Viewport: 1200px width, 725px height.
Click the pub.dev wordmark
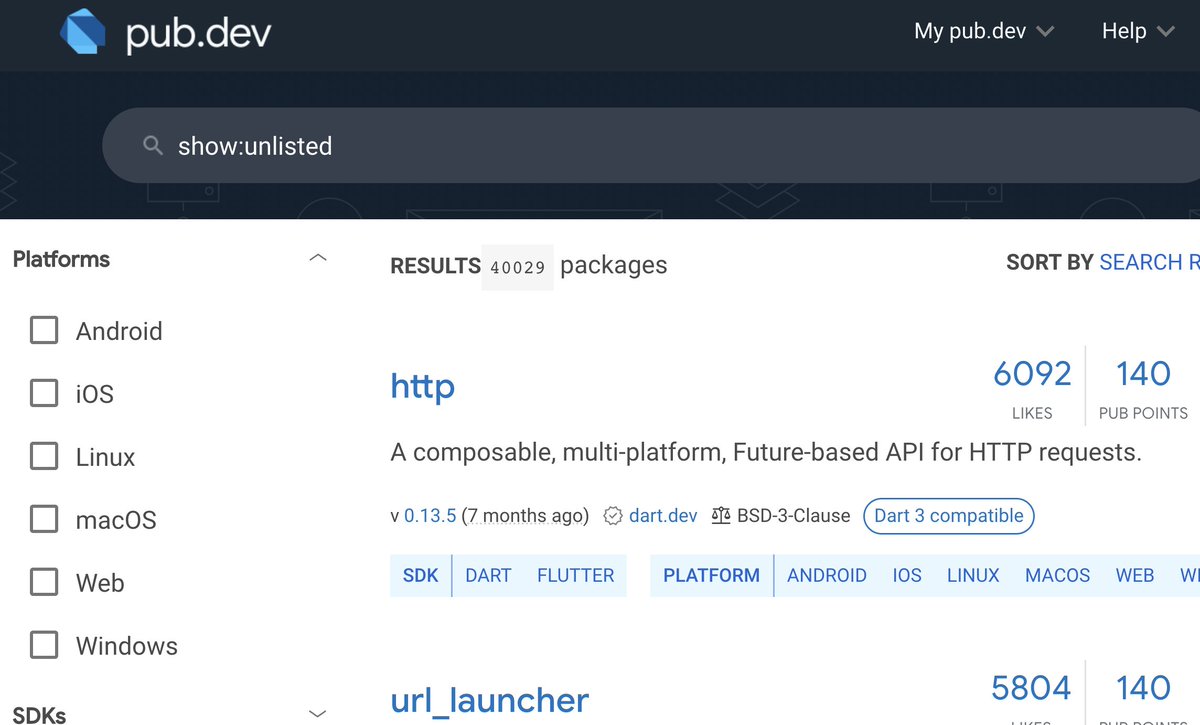point(198,35)
